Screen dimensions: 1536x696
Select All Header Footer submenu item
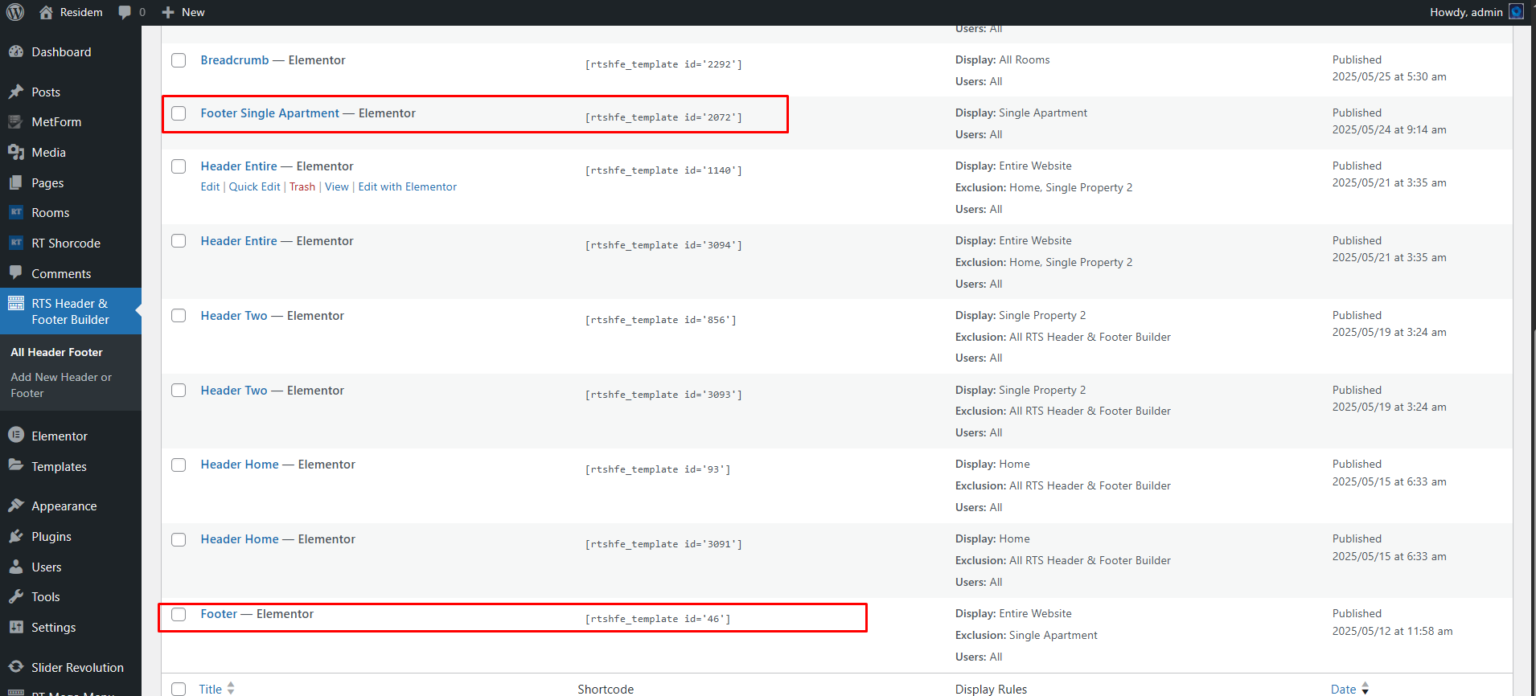click(55, 352)
